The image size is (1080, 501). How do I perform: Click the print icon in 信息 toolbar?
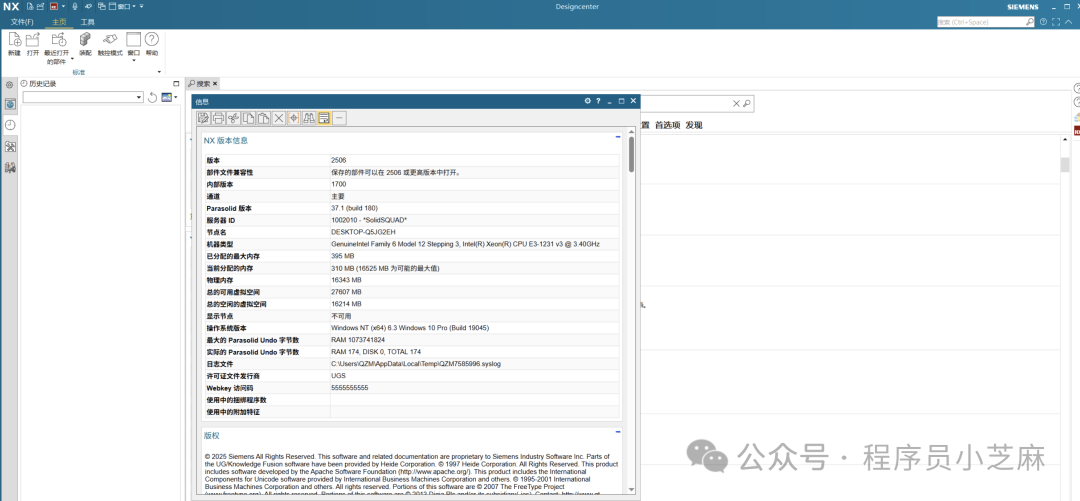[x=218, y=118]
